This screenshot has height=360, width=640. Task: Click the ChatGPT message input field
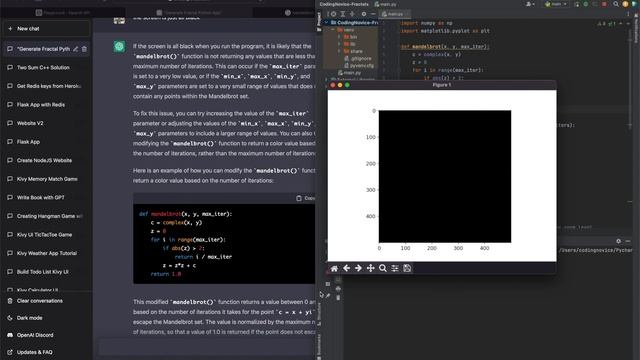click(x=206, y=347)
